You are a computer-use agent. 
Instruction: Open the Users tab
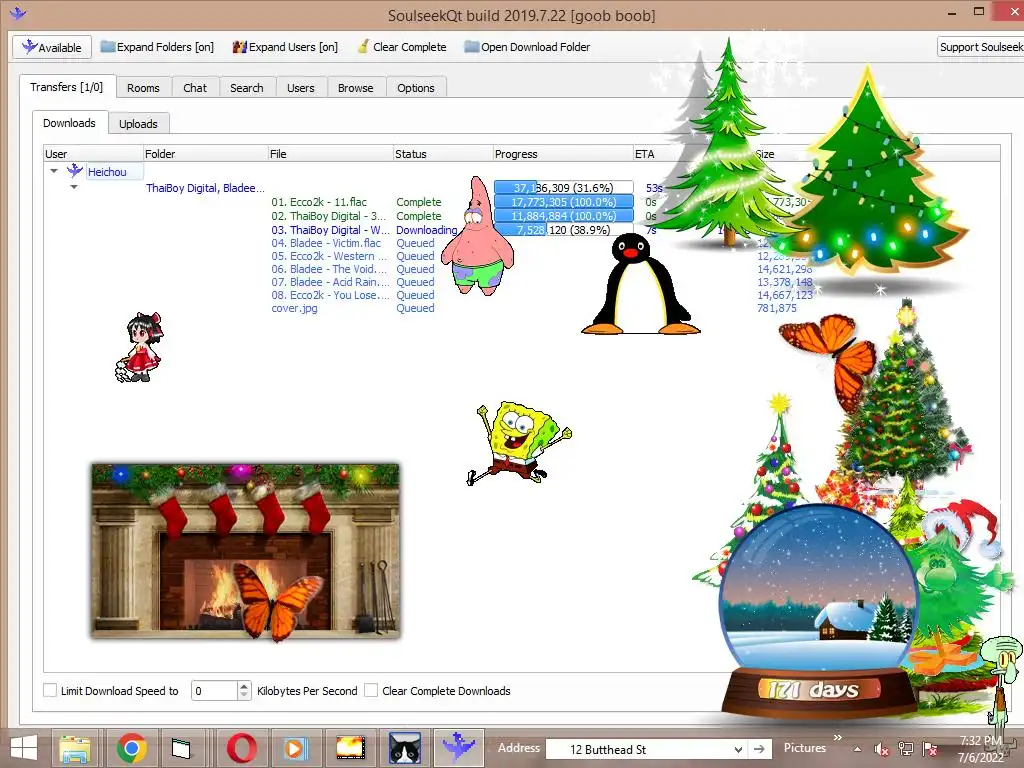point(301,88)
